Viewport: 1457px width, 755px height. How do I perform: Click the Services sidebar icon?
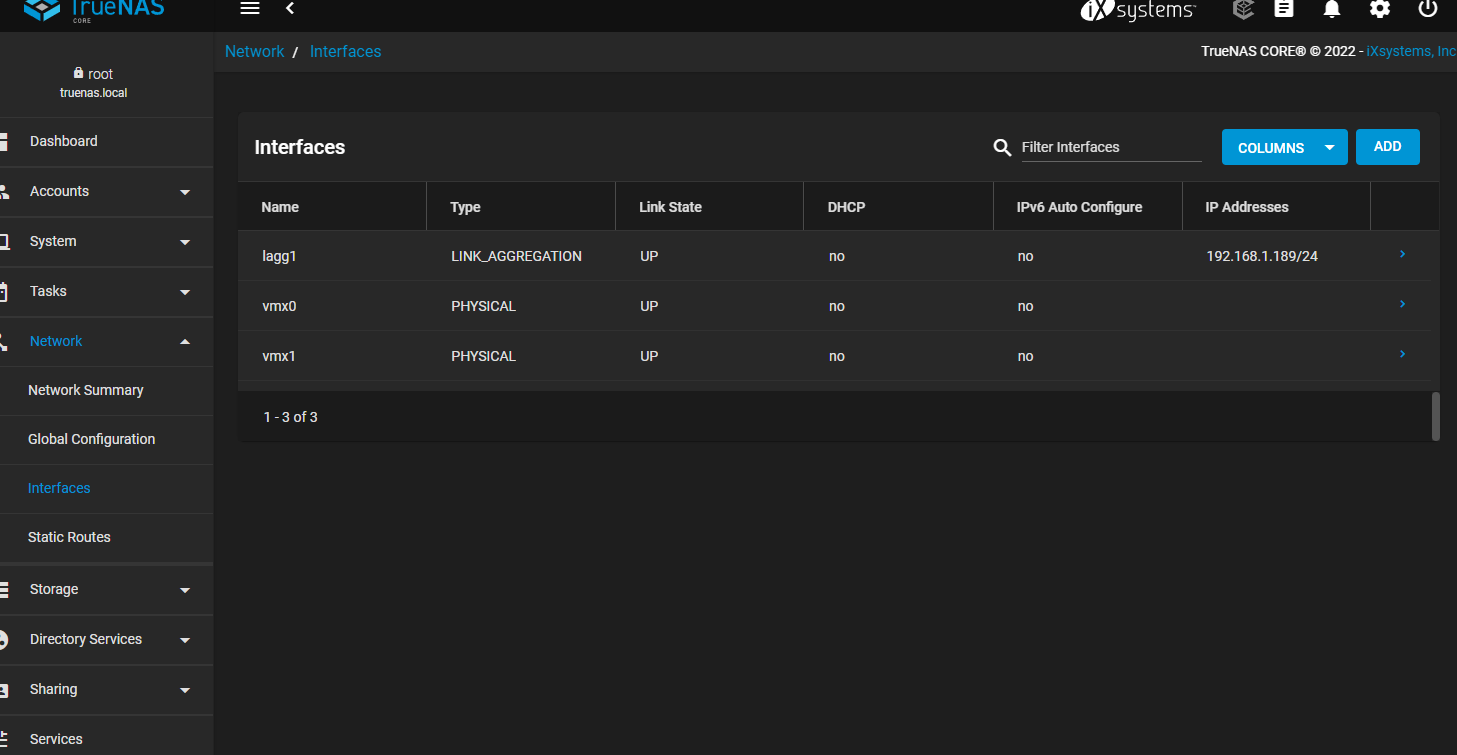tap(4, 739)
